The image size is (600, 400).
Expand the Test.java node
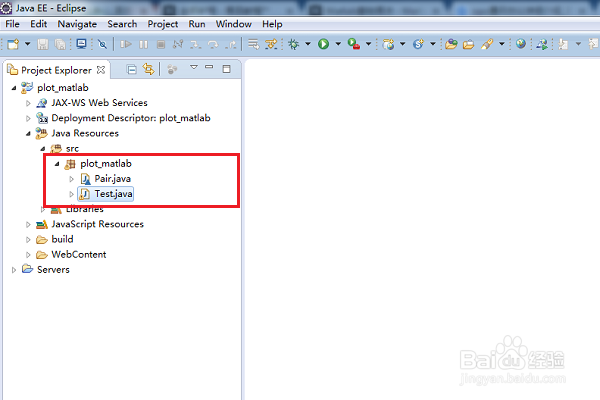click(72, 194)
